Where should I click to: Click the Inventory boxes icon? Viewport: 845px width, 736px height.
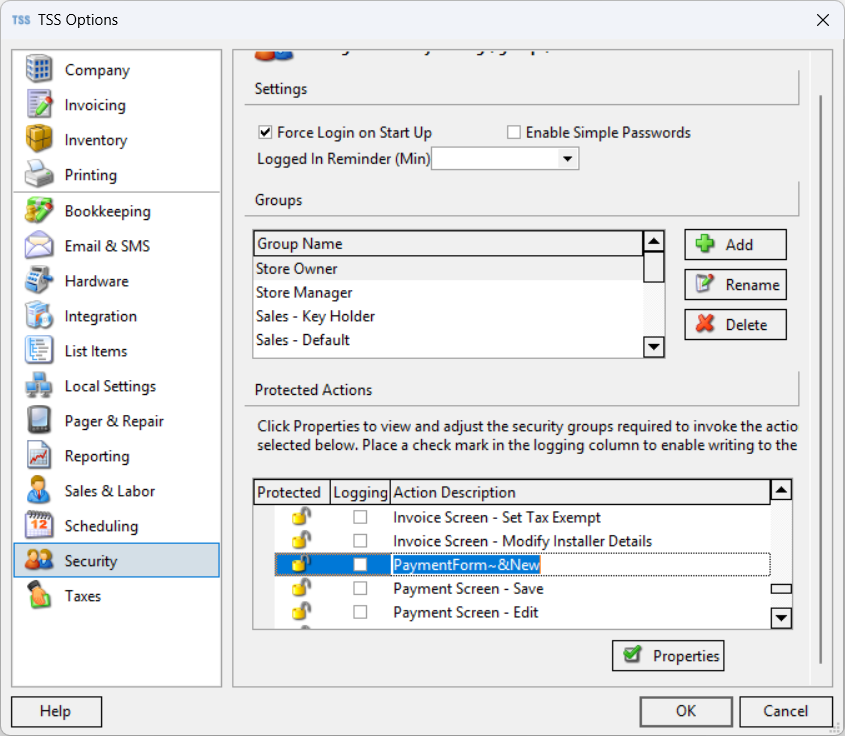pos(39,140)
